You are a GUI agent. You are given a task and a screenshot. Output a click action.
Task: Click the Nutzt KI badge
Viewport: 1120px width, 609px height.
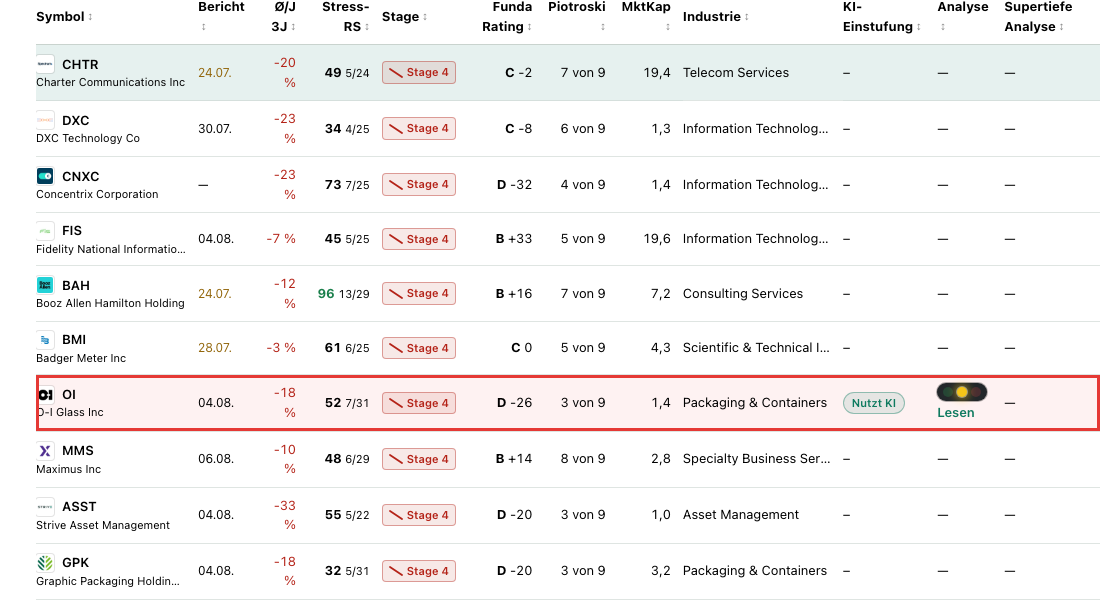tap(874, 403)
